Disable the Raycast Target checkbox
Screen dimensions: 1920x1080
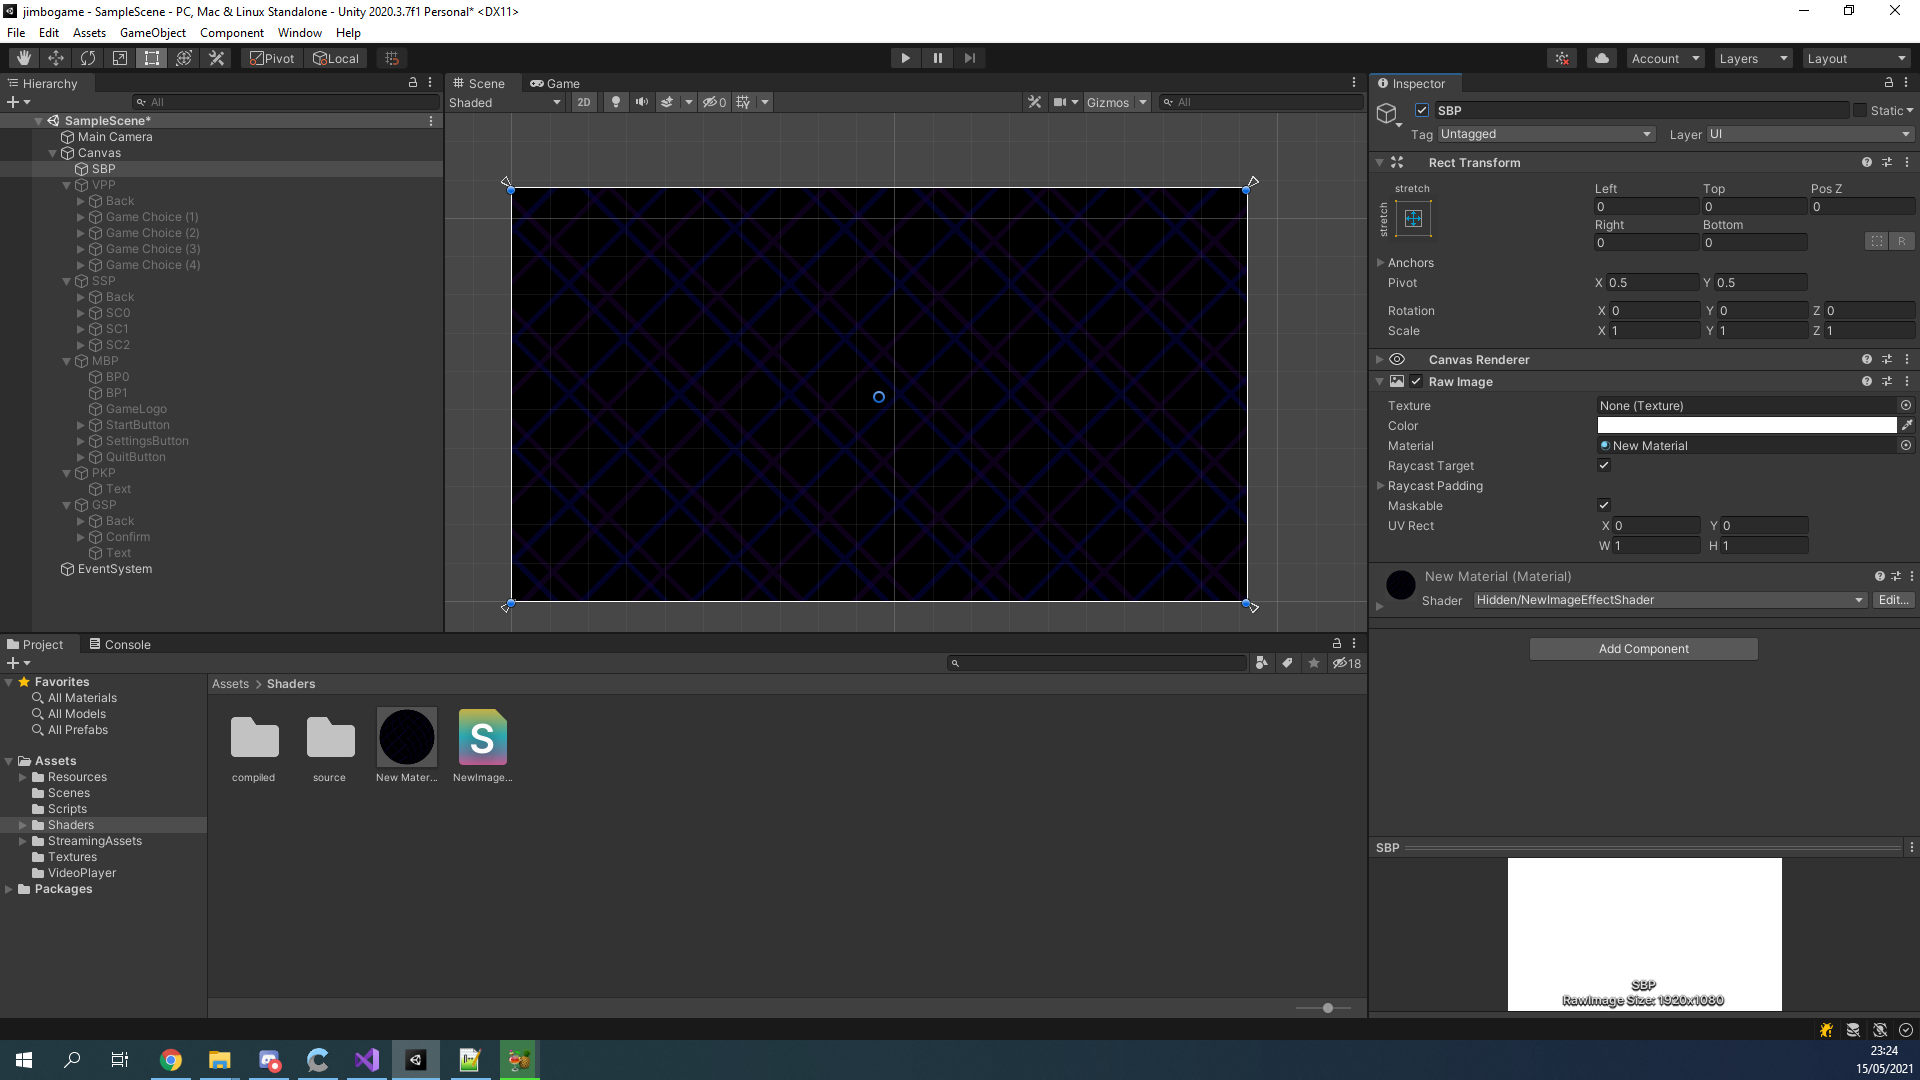click(1603, 465)
